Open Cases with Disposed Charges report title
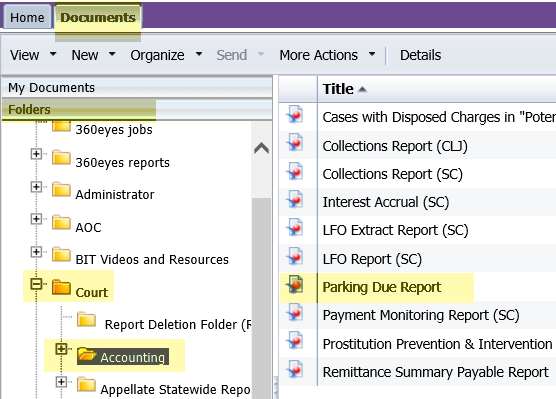The width and height of the screenshot is (556, 399). coord(439,117)
